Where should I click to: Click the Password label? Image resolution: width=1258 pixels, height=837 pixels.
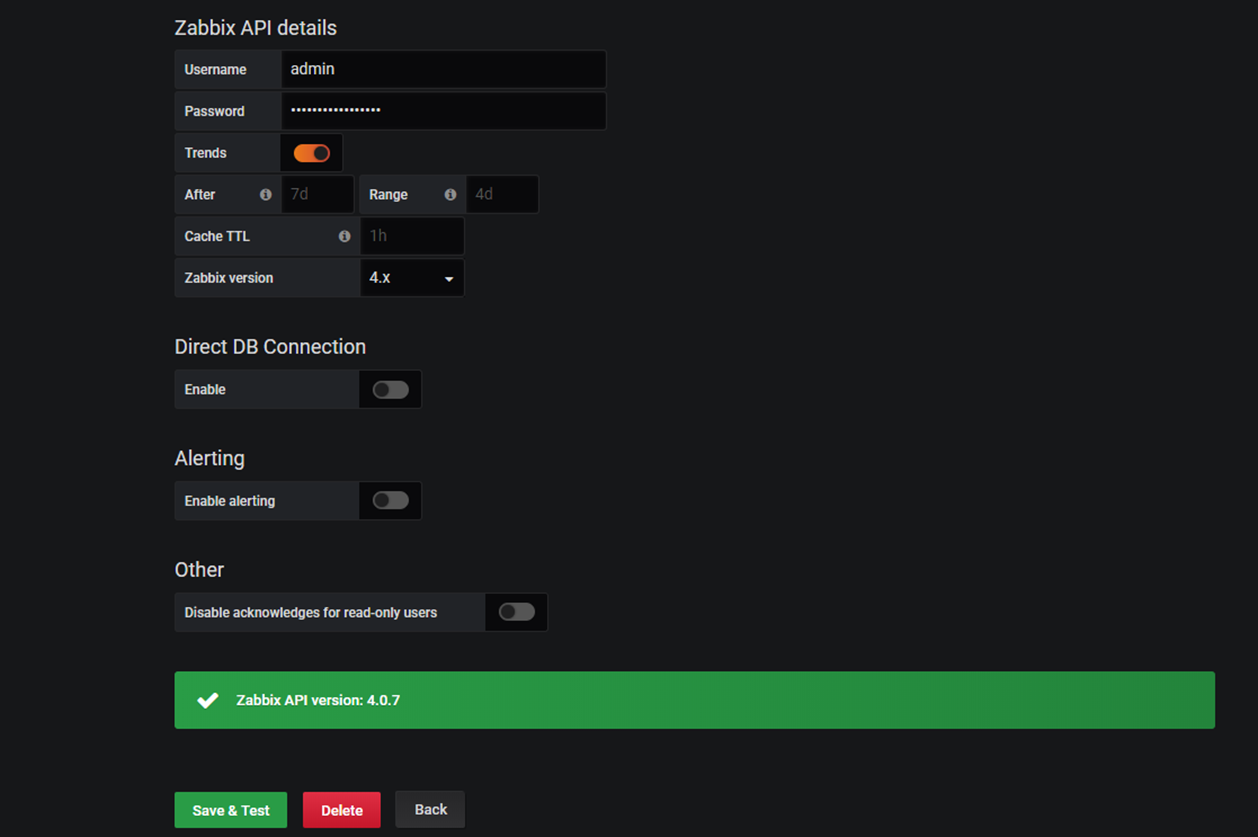coord(214,111)
